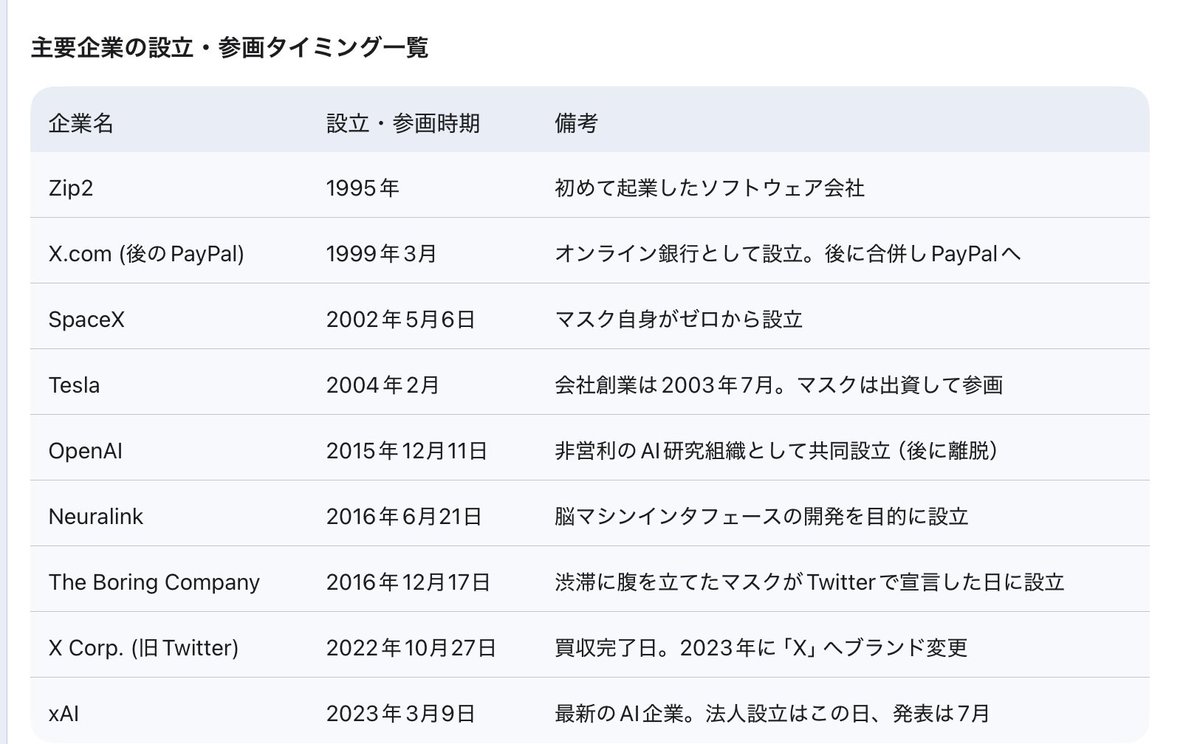The width and height of the screenshot is (1200, 744).
Task: Select the OpenAI company cell
Action: coord(85,451)
